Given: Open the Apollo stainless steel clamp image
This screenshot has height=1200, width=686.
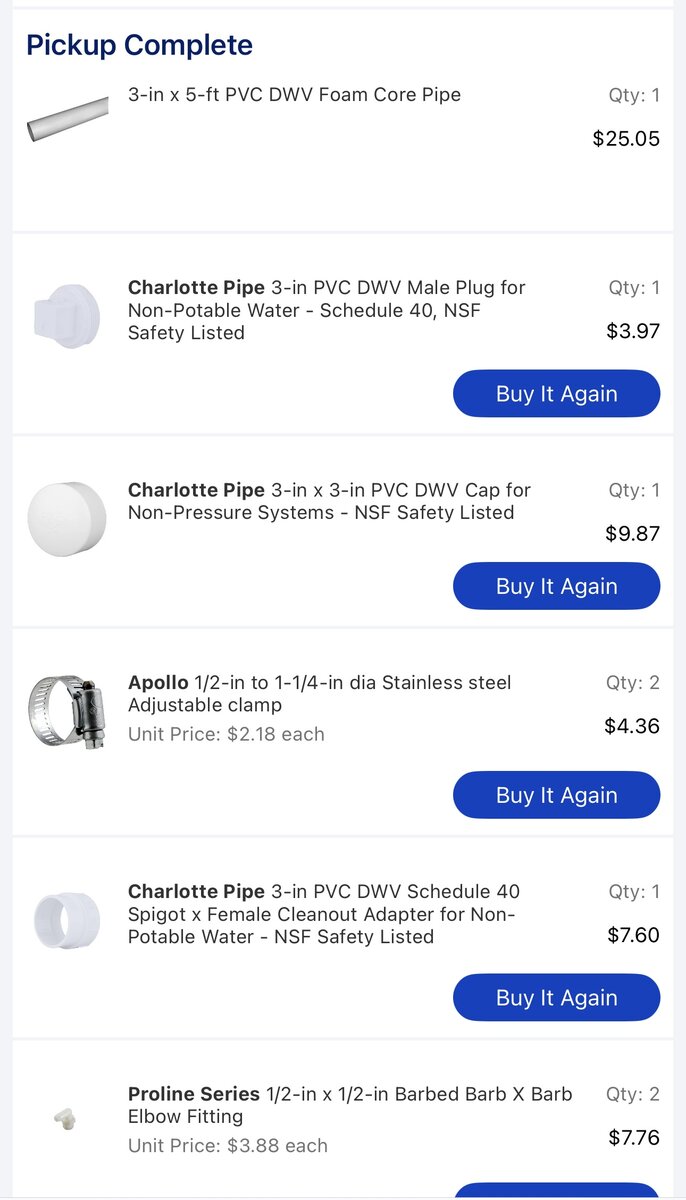Looking at the screenshot, I should tap(67, 713).
